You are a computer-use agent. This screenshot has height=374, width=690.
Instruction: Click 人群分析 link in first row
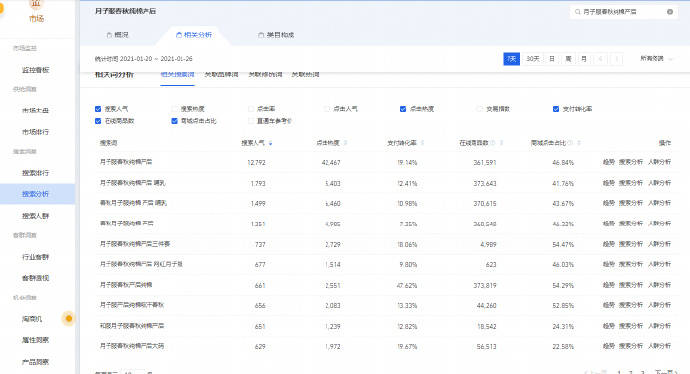tap(659, 162)
